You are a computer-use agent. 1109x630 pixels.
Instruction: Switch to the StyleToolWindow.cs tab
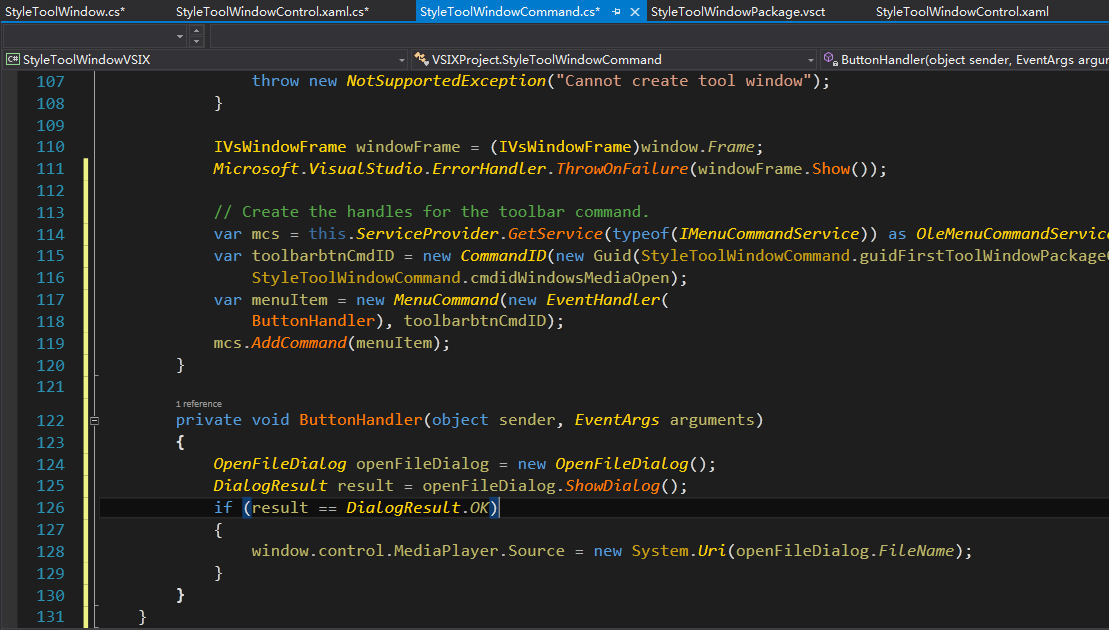(x=65, y=12)
